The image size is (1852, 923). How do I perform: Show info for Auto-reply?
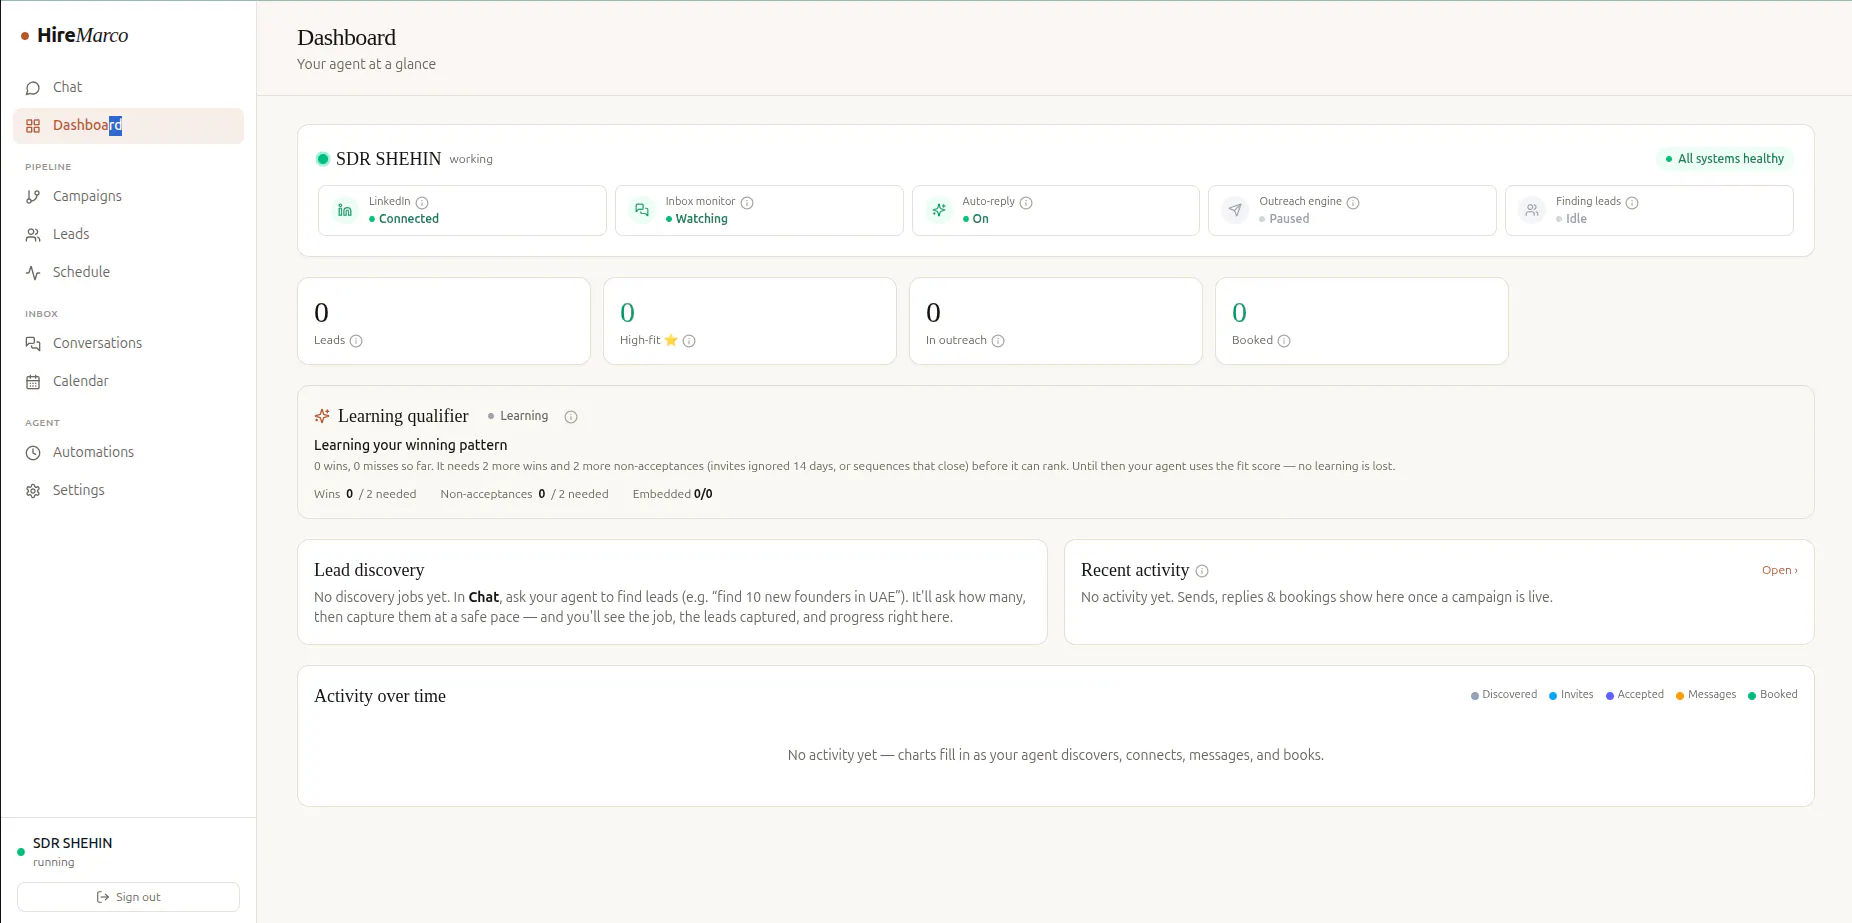click(x=1026, y=202)
